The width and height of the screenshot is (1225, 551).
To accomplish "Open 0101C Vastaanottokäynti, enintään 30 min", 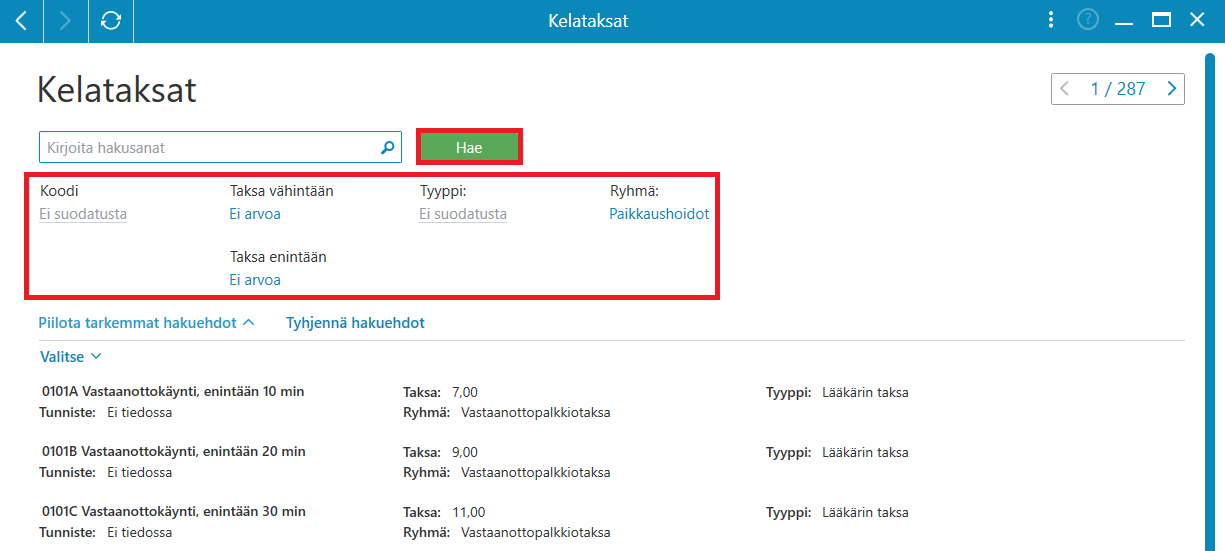I will point(173,511).
